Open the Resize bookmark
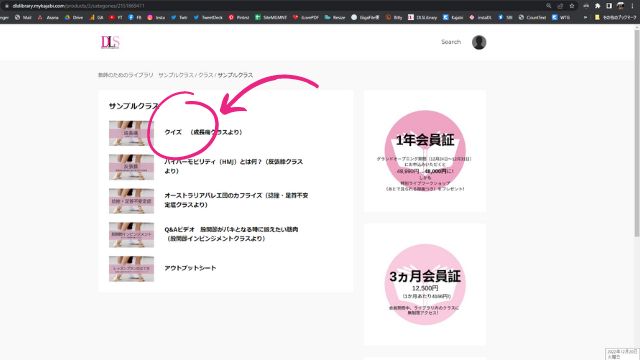640x360 pixels. (335, 18)
